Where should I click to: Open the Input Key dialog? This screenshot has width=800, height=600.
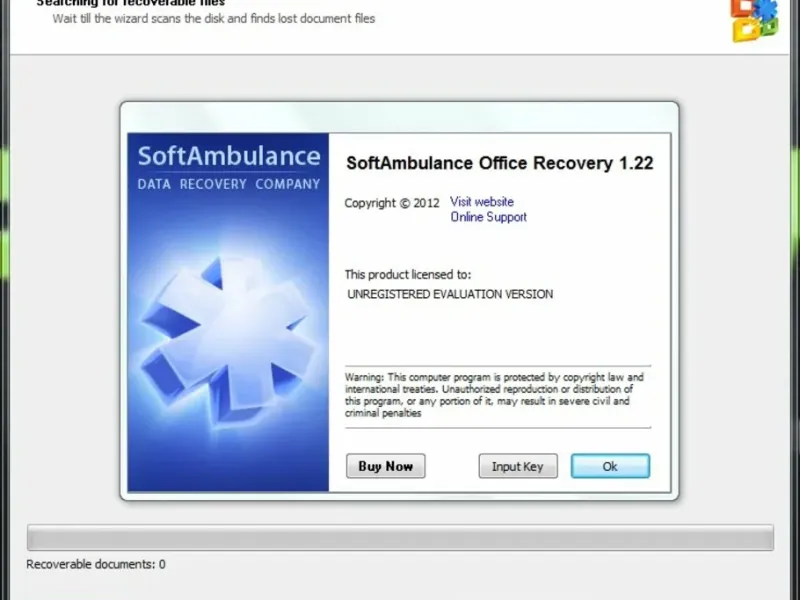pos(518,466)
